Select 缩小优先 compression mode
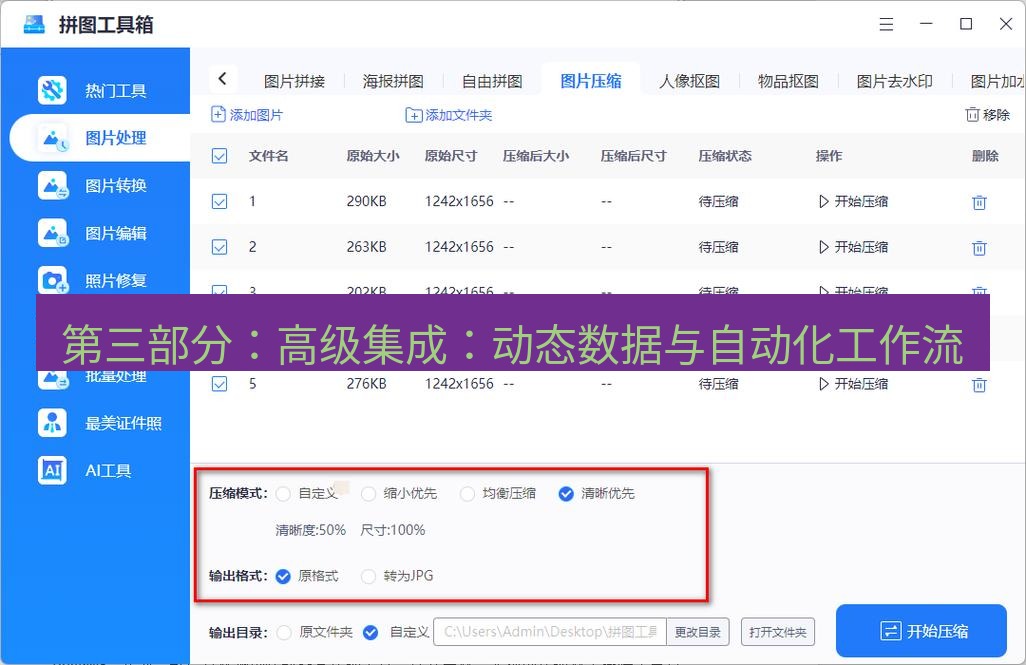 tap(368, 494)
